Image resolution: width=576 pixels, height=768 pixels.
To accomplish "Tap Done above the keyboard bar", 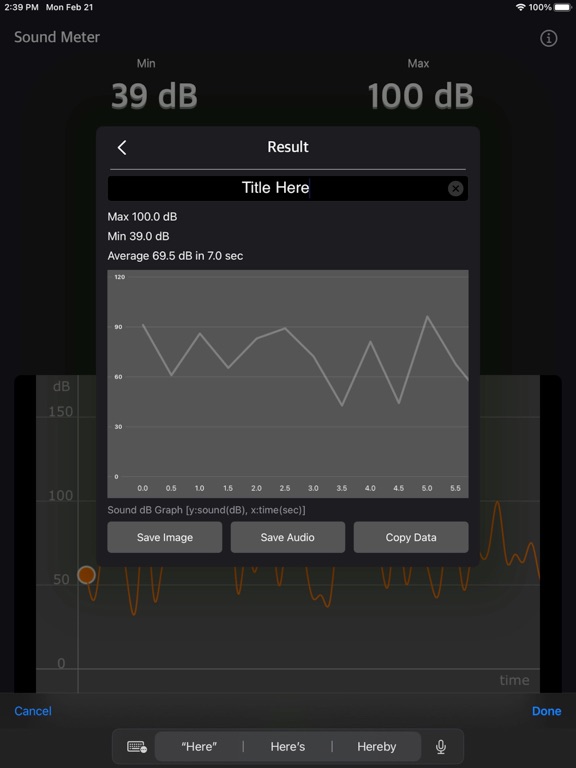I will 547,711.
